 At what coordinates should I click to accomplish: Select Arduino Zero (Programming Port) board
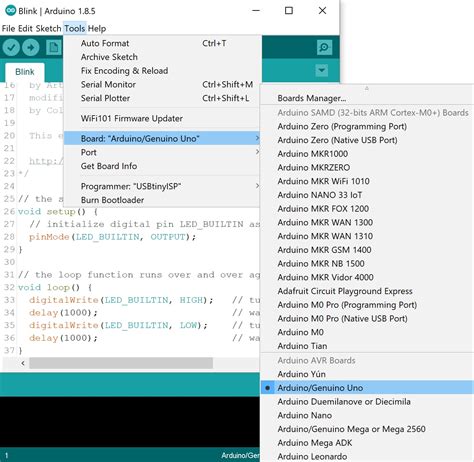367,126
